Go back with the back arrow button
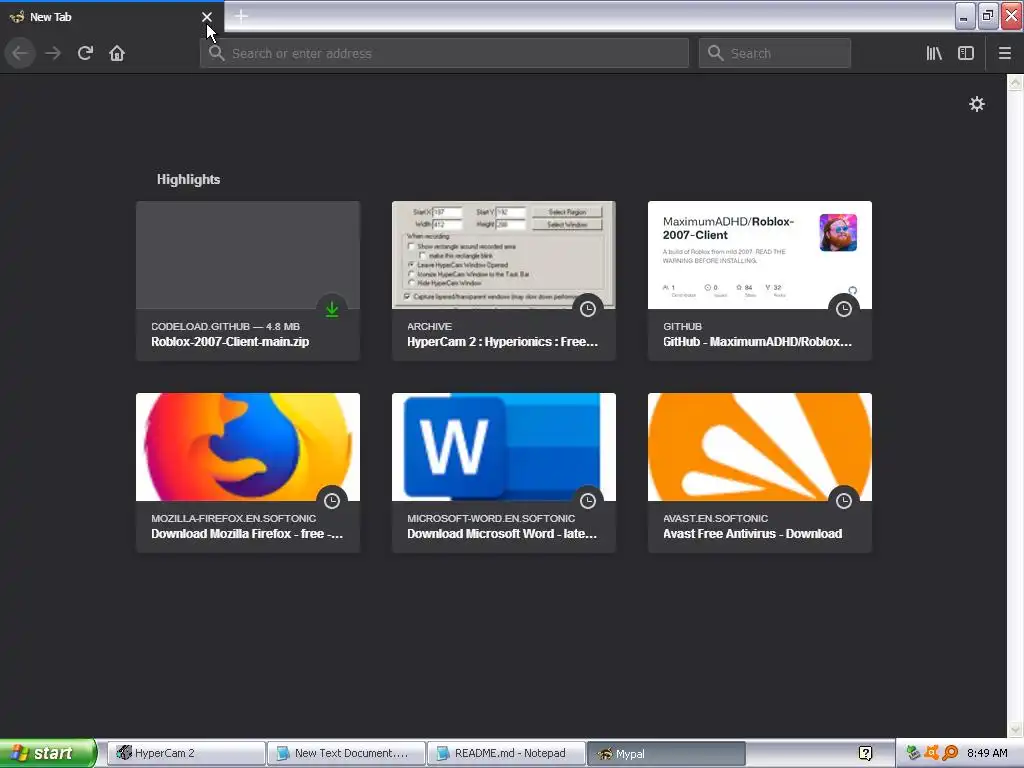The image size is (1024, 768). coord(20,53)
